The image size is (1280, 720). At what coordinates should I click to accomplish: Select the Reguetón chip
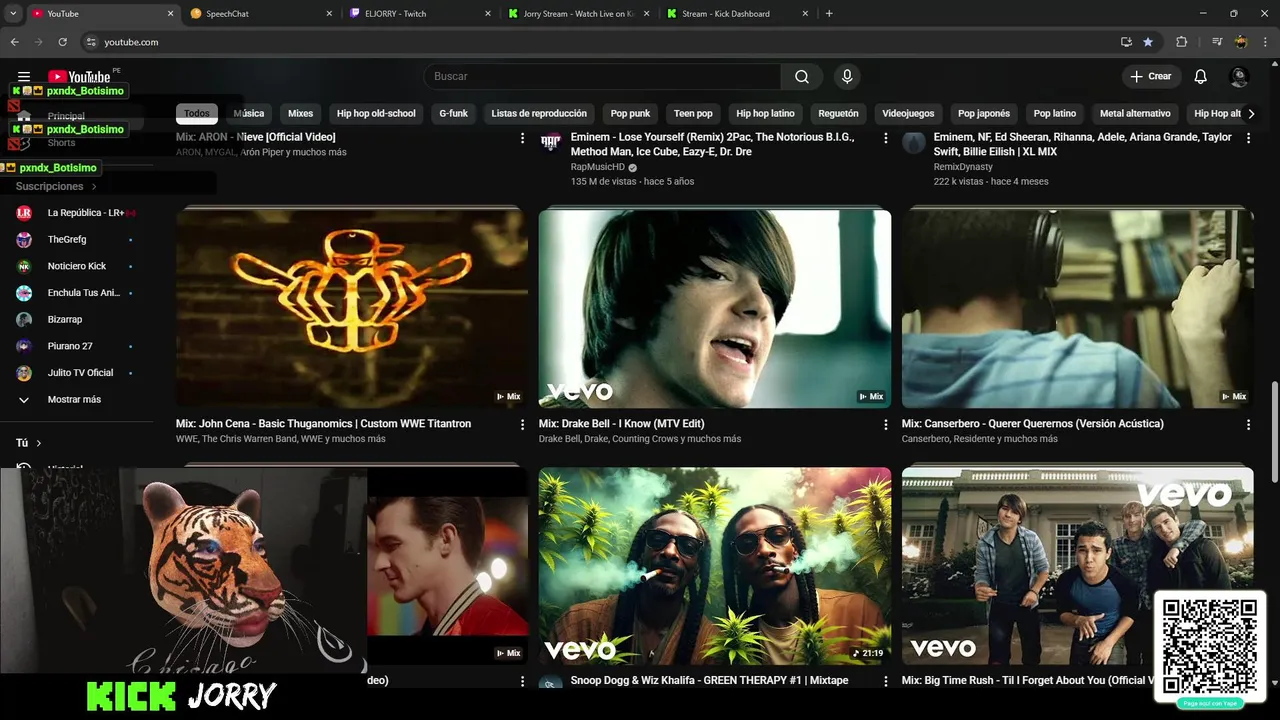838,114
